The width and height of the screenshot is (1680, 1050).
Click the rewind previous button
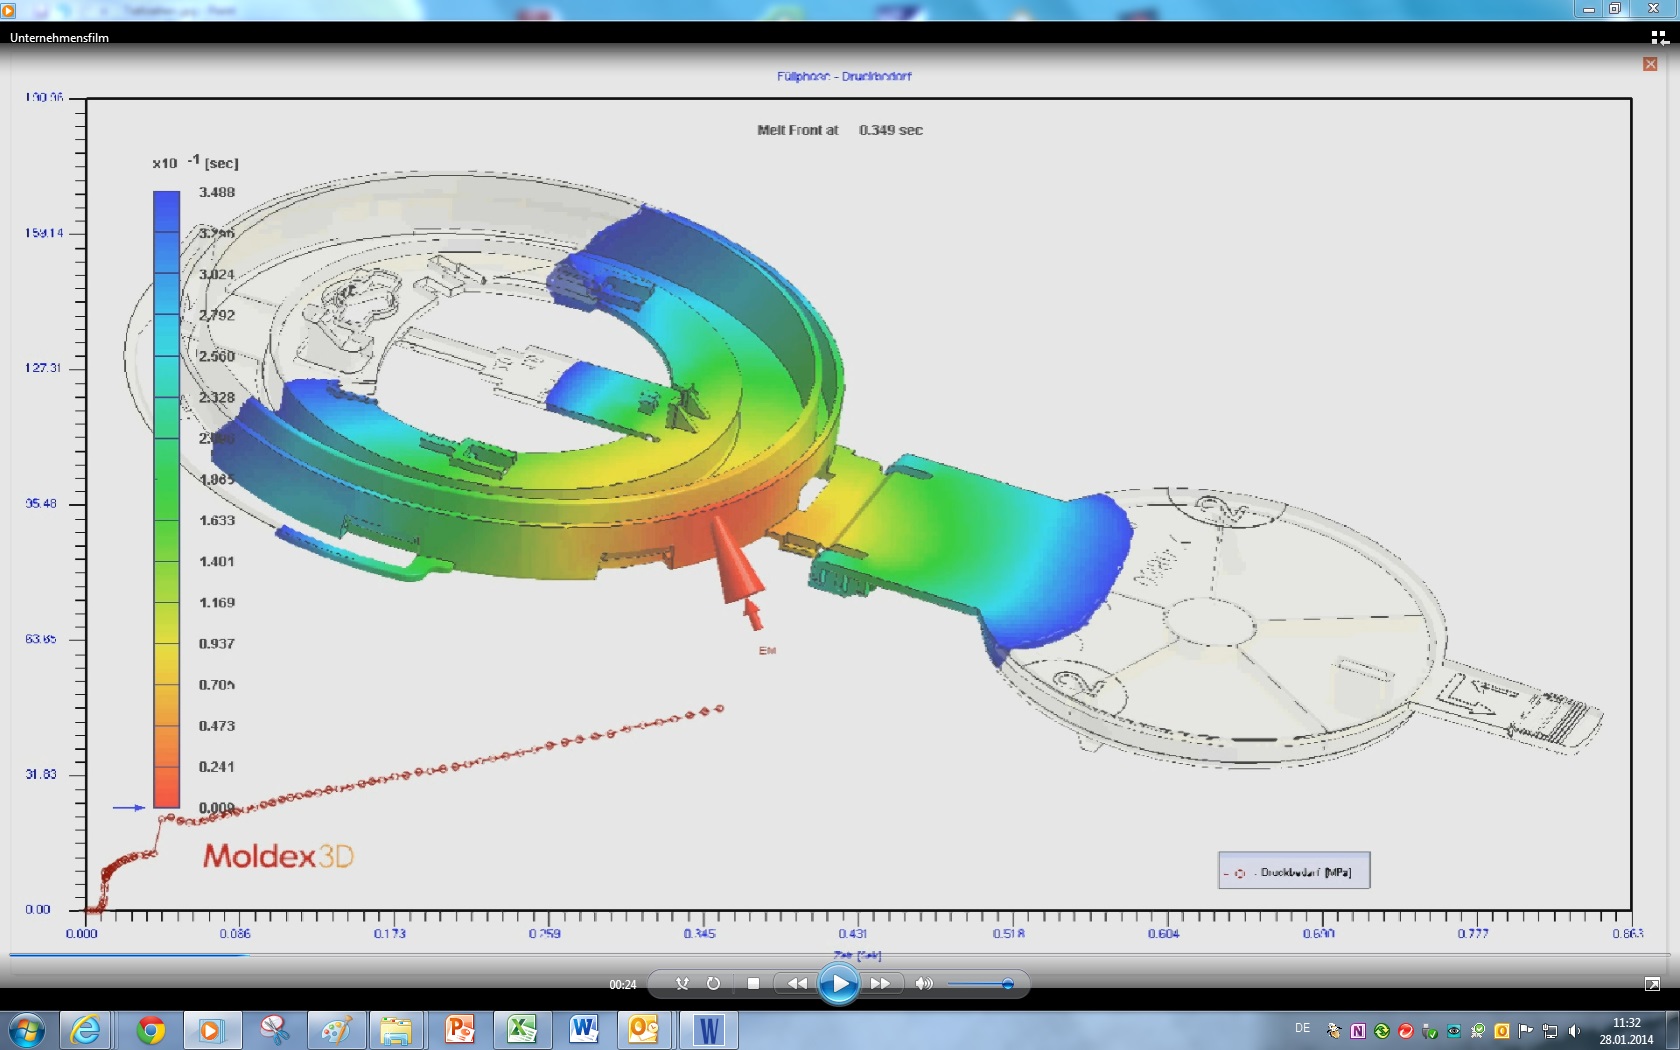(797, 984)
